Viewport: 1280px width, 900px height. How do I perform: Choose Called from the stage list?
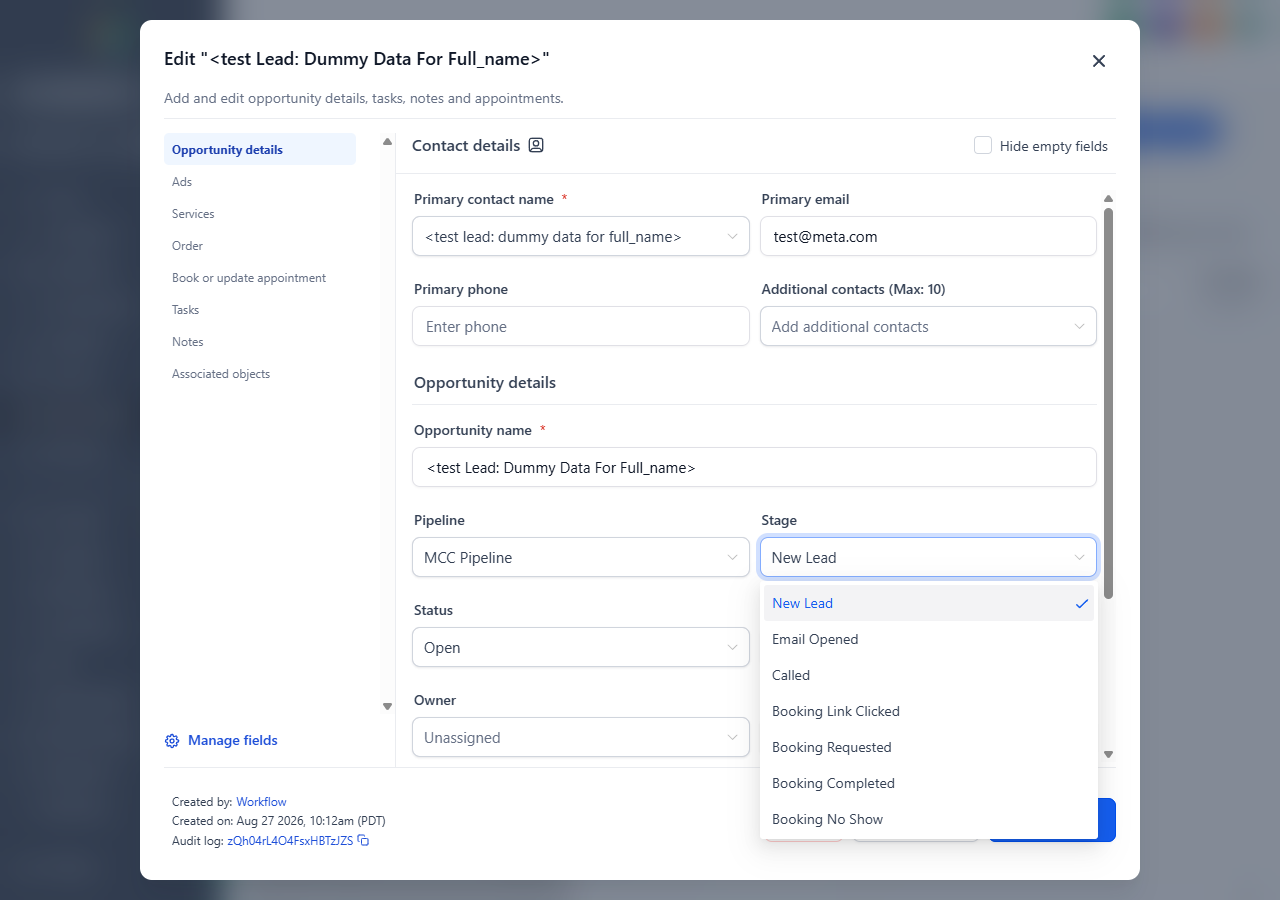(929, 675)
